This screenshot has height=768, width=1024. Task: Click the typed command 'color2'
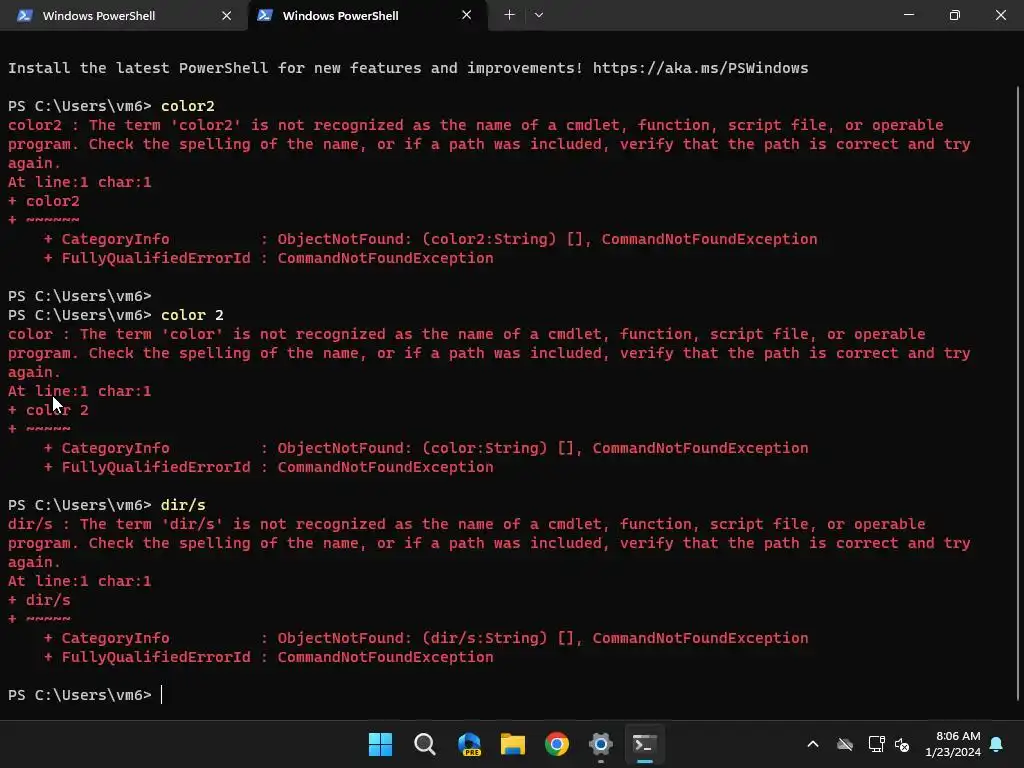188,106
